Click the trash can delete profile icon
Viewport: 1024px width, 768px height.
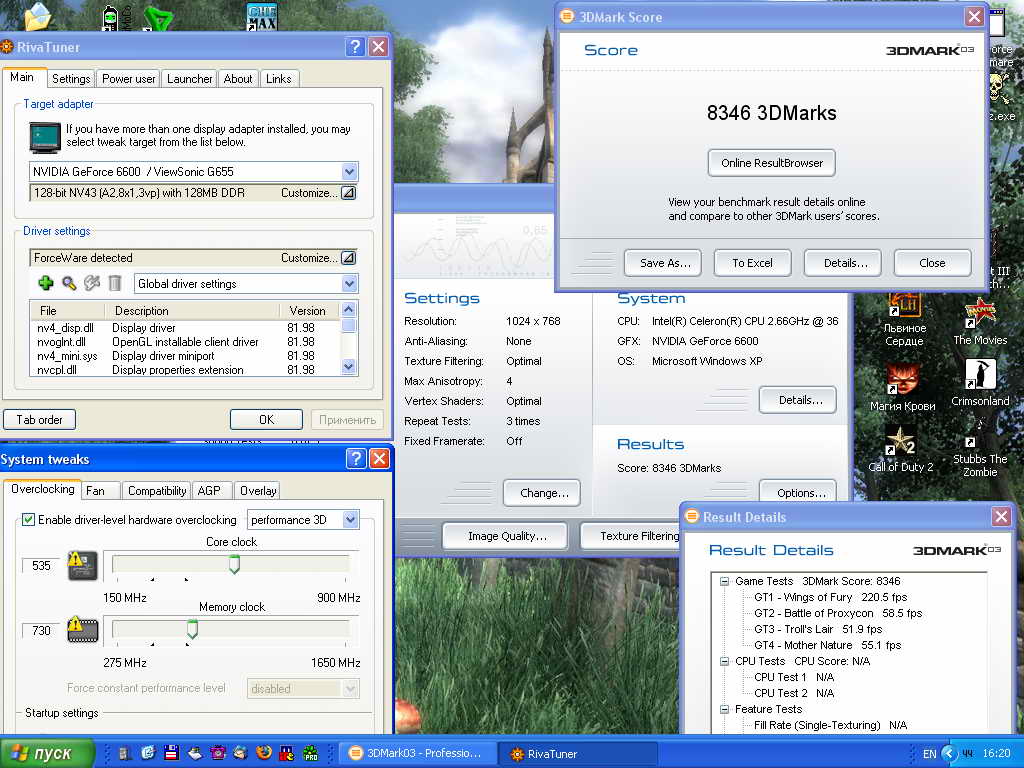pyautogui.click(x=115, y=283)
